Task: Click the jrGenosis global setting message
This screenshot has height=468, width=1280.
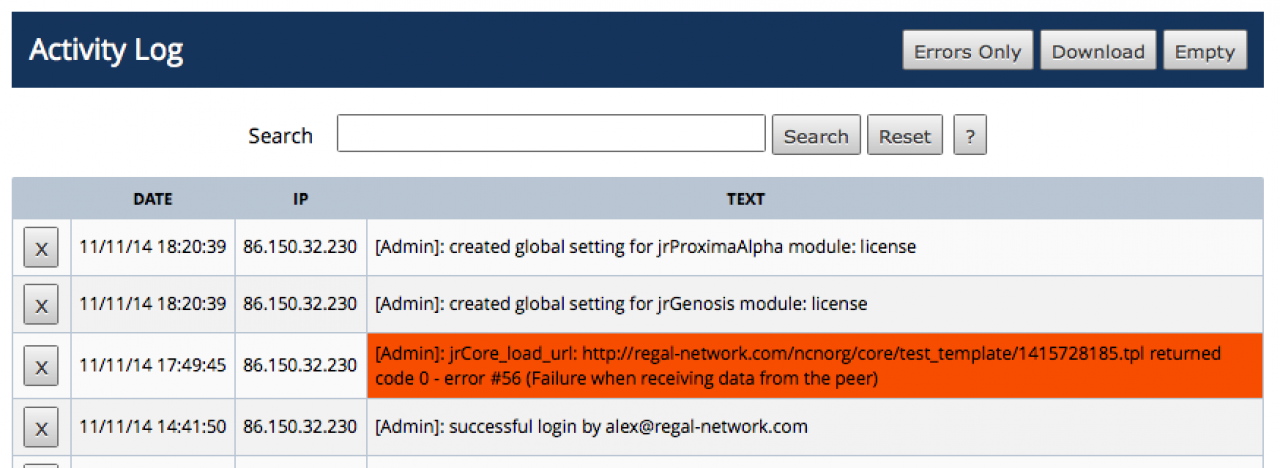Action: coord(621,303)
